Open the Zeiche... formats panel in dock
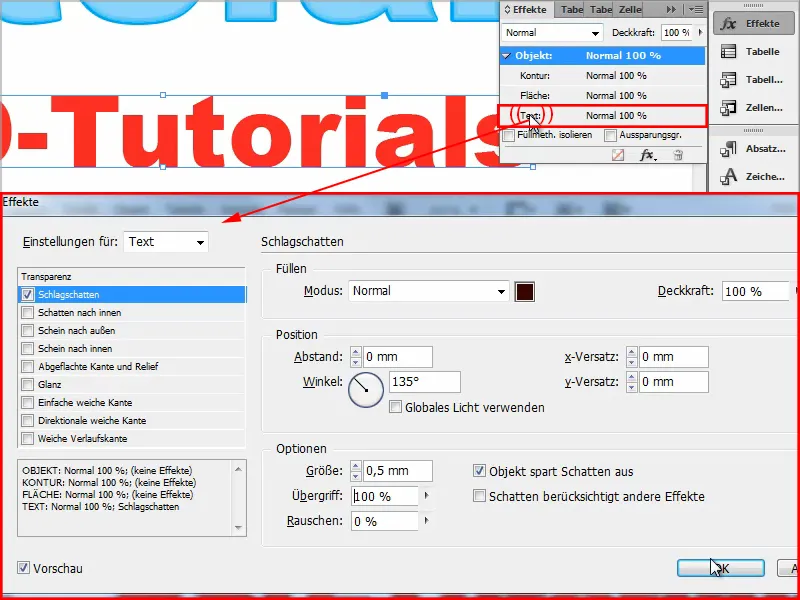Screen dimensions: 800x600 click(x=753, y=177)
